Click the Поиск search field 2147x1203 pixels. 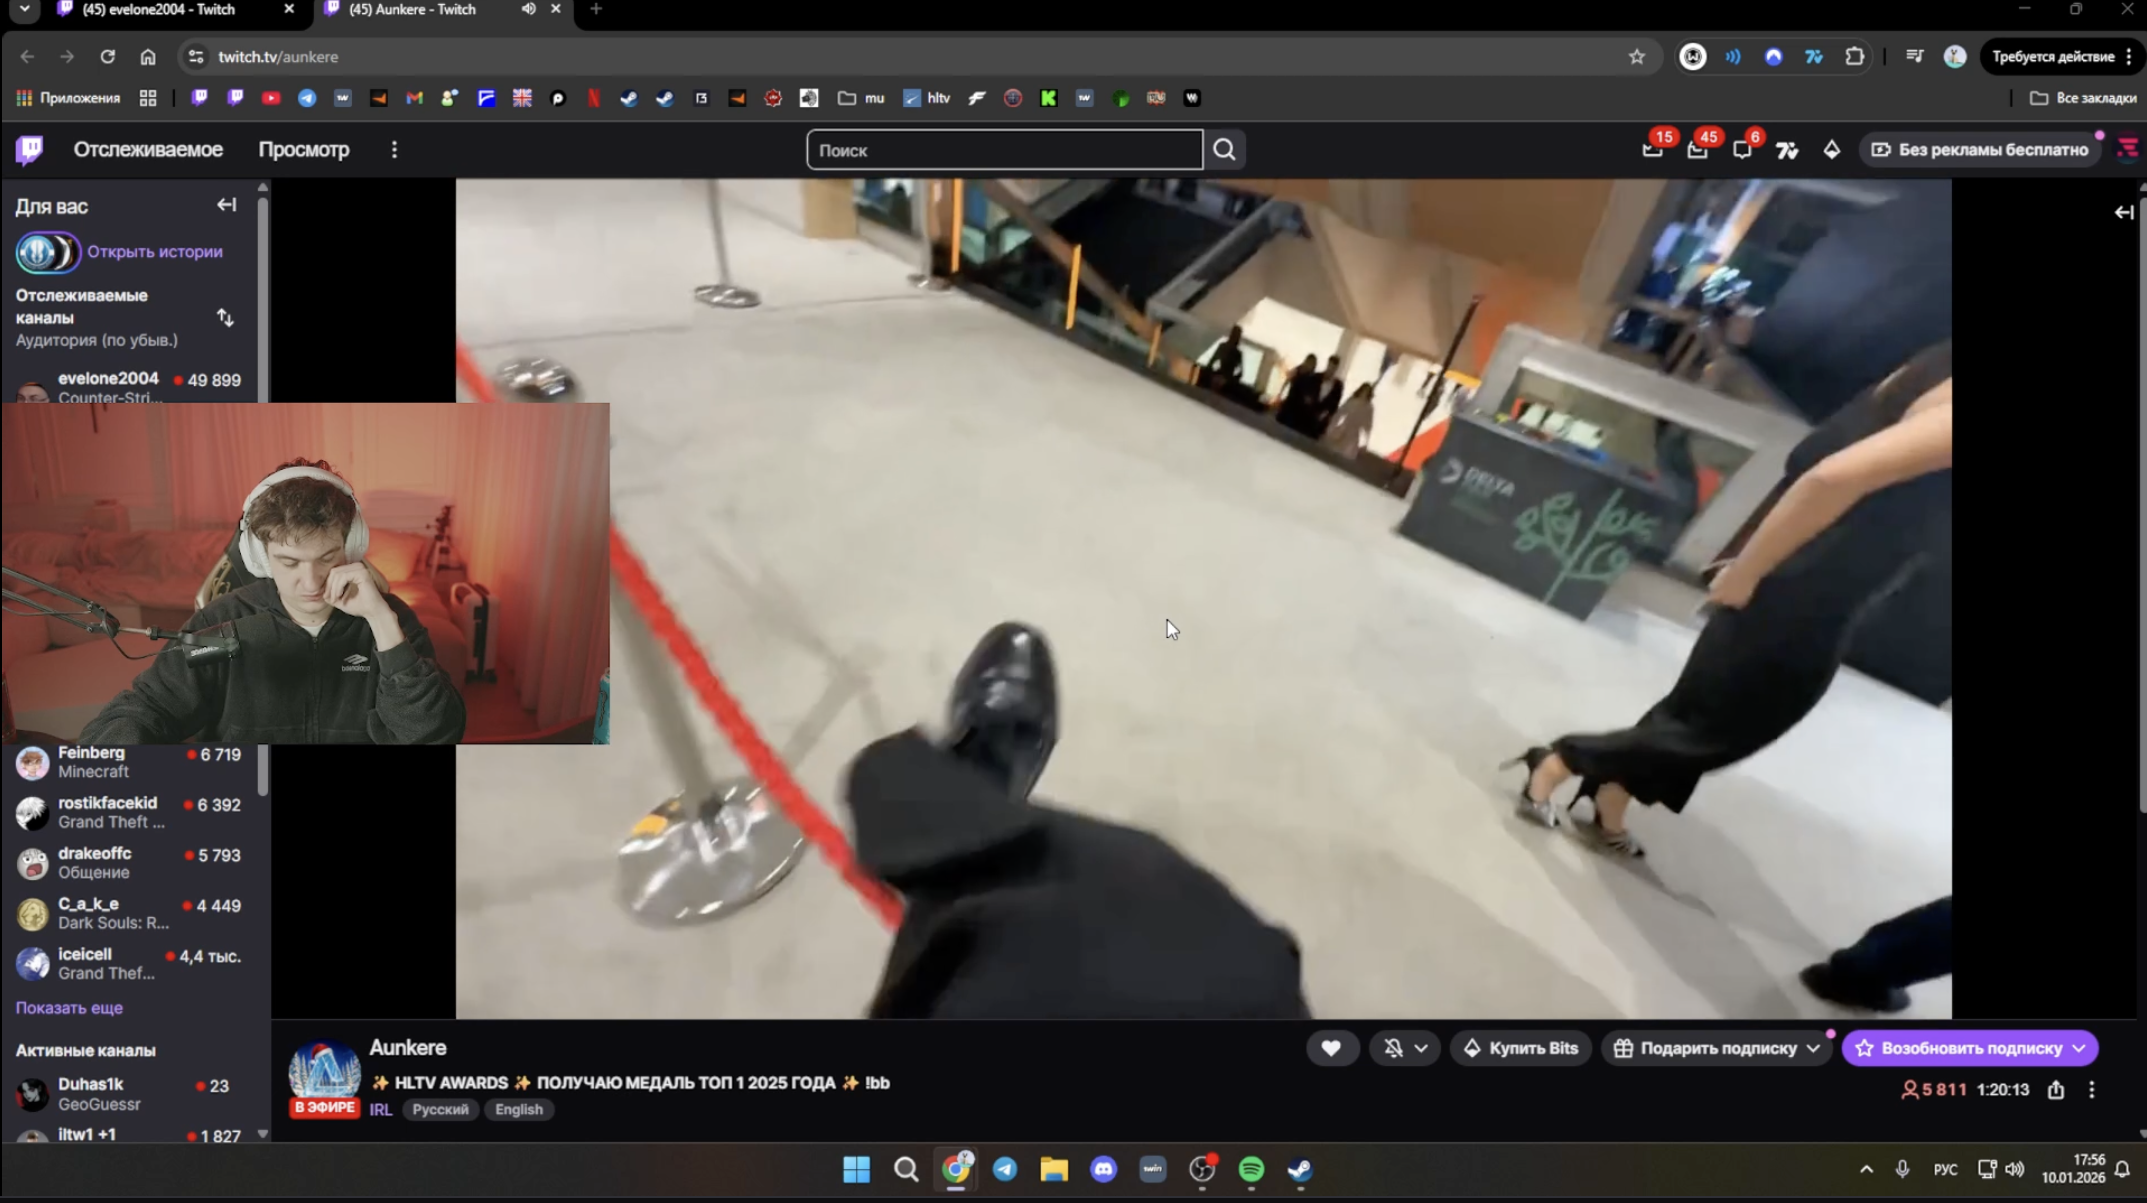click(x=1003, y=150)
